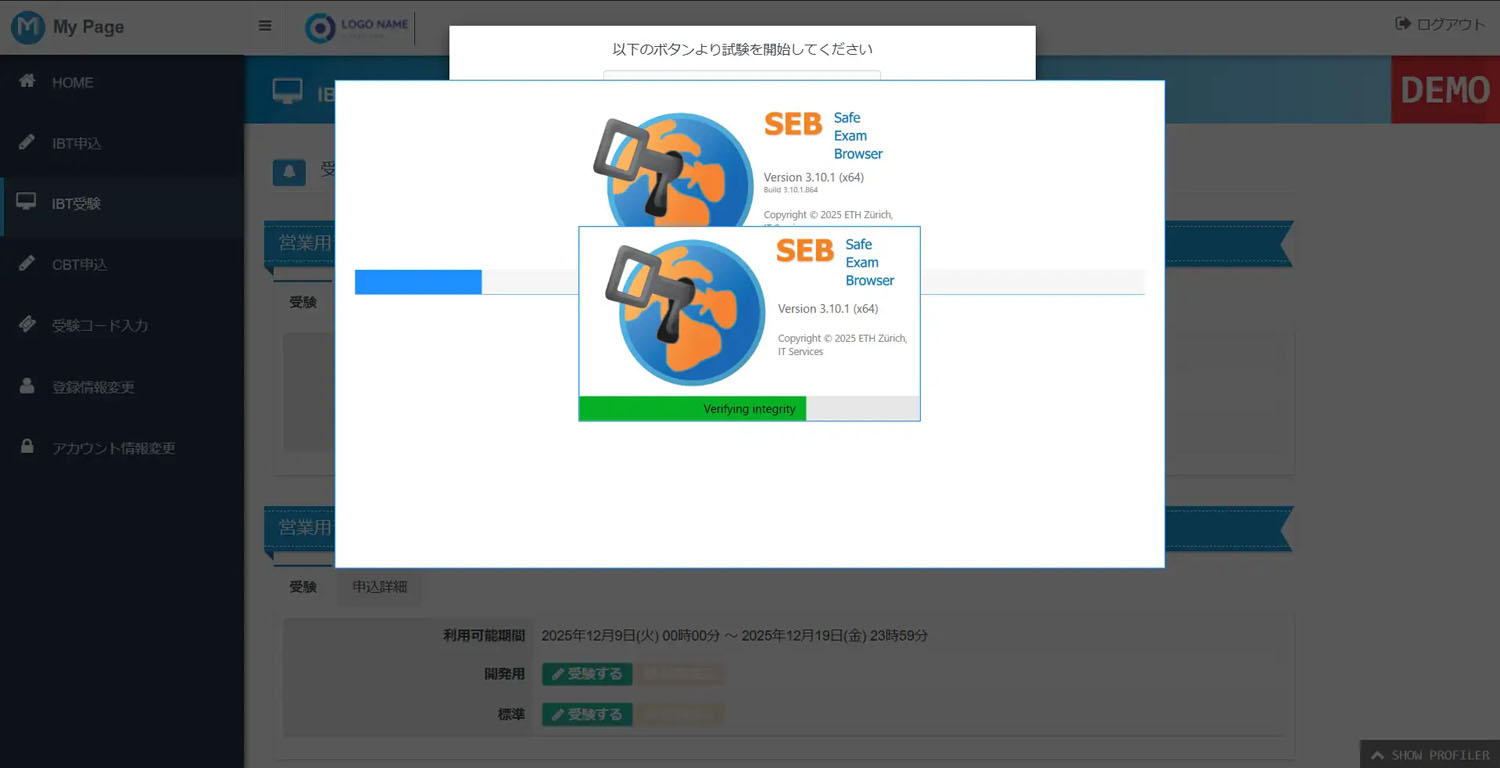Expand the SHOW PROFILER panel
Screen dimensions: 1500x768
1428,754
